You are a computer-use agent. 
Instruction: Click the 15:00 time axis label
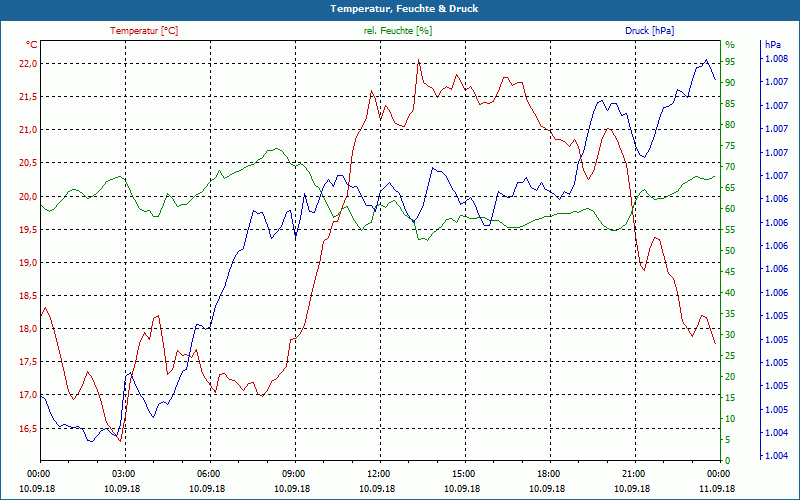pyautogui.click(x=465, y=473)
